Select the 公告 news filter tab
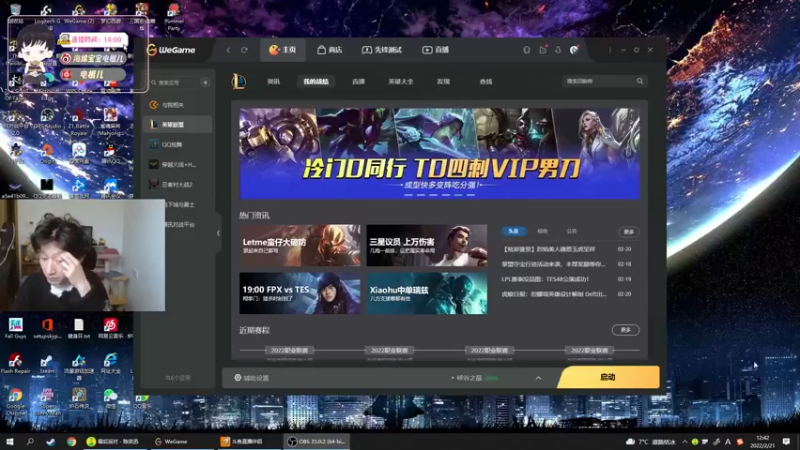Screen dimensions: 800x450 point(571,231)
